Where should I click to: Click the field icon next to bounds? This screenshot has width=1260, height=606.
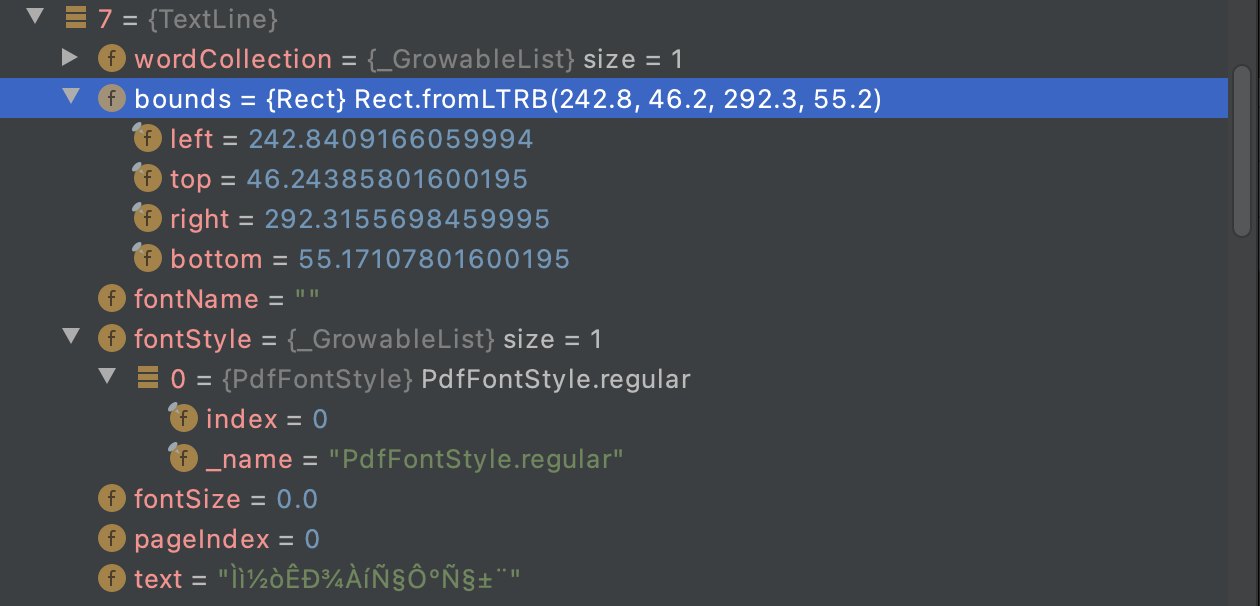pyautogui.click(x=111, y=98)
